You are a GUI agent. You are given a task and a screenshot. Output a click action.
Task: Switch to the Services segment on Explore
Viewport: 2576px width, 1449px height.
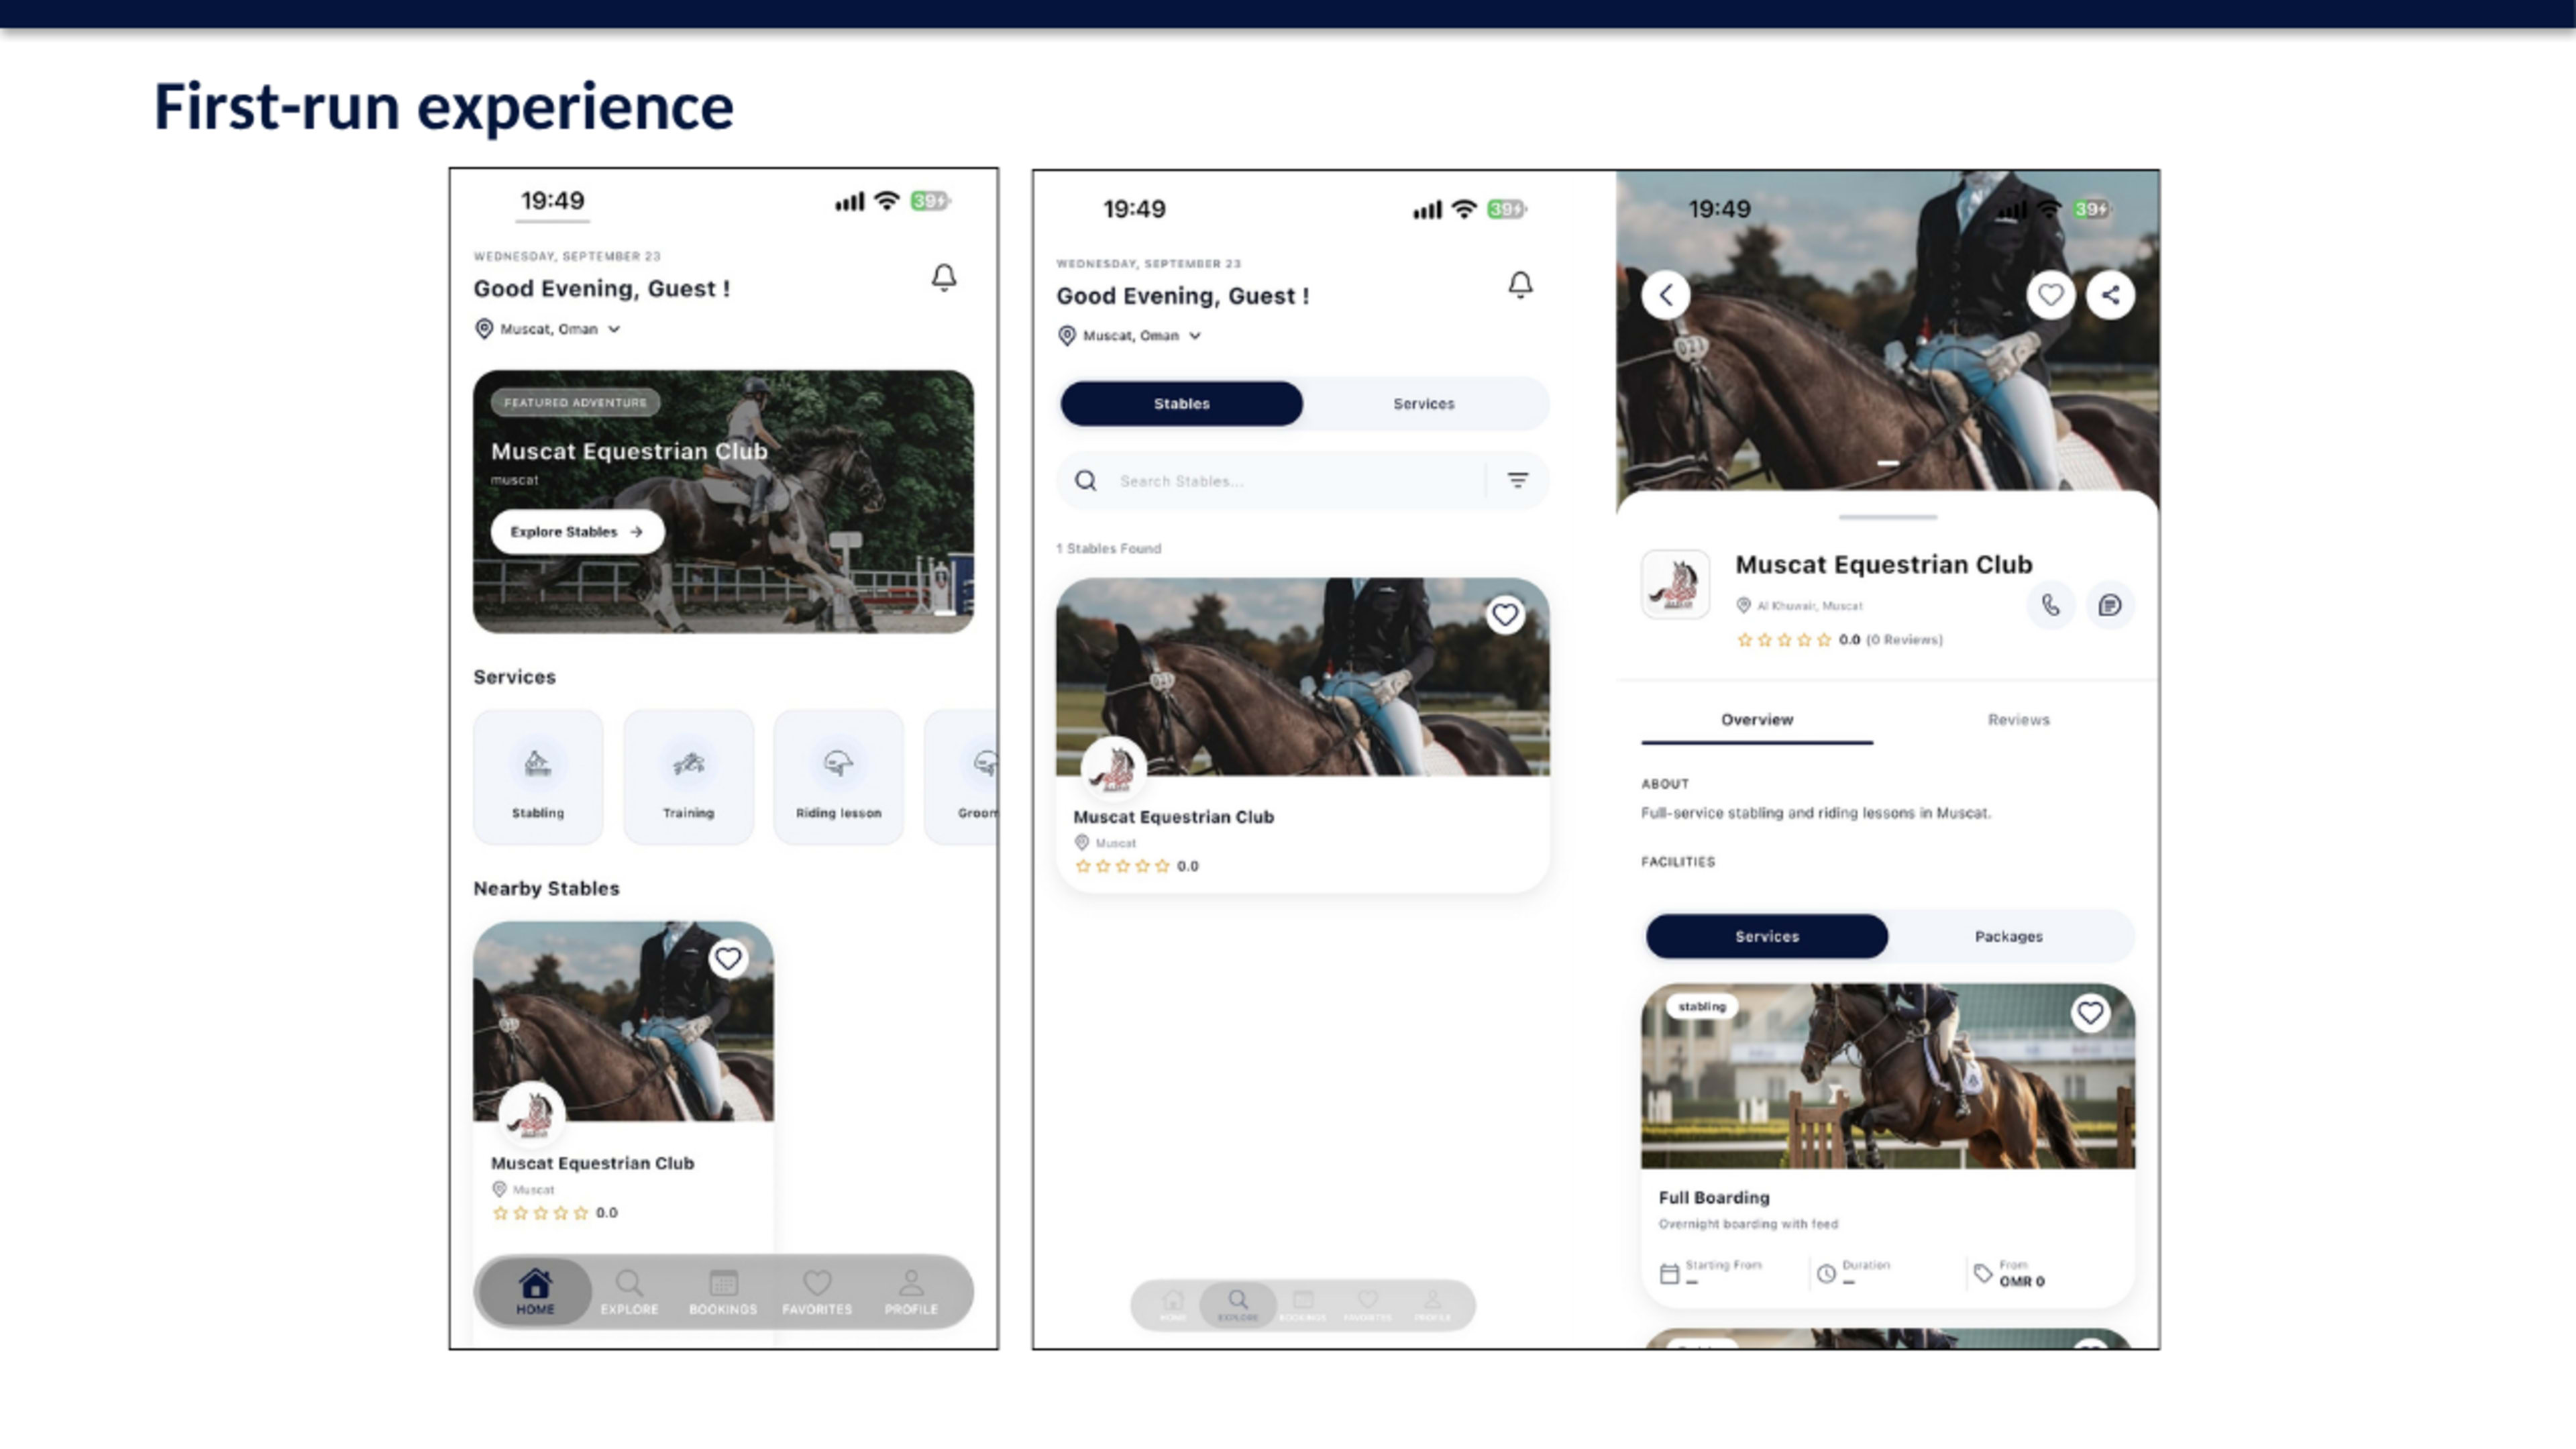click(x=1424, y=404)
